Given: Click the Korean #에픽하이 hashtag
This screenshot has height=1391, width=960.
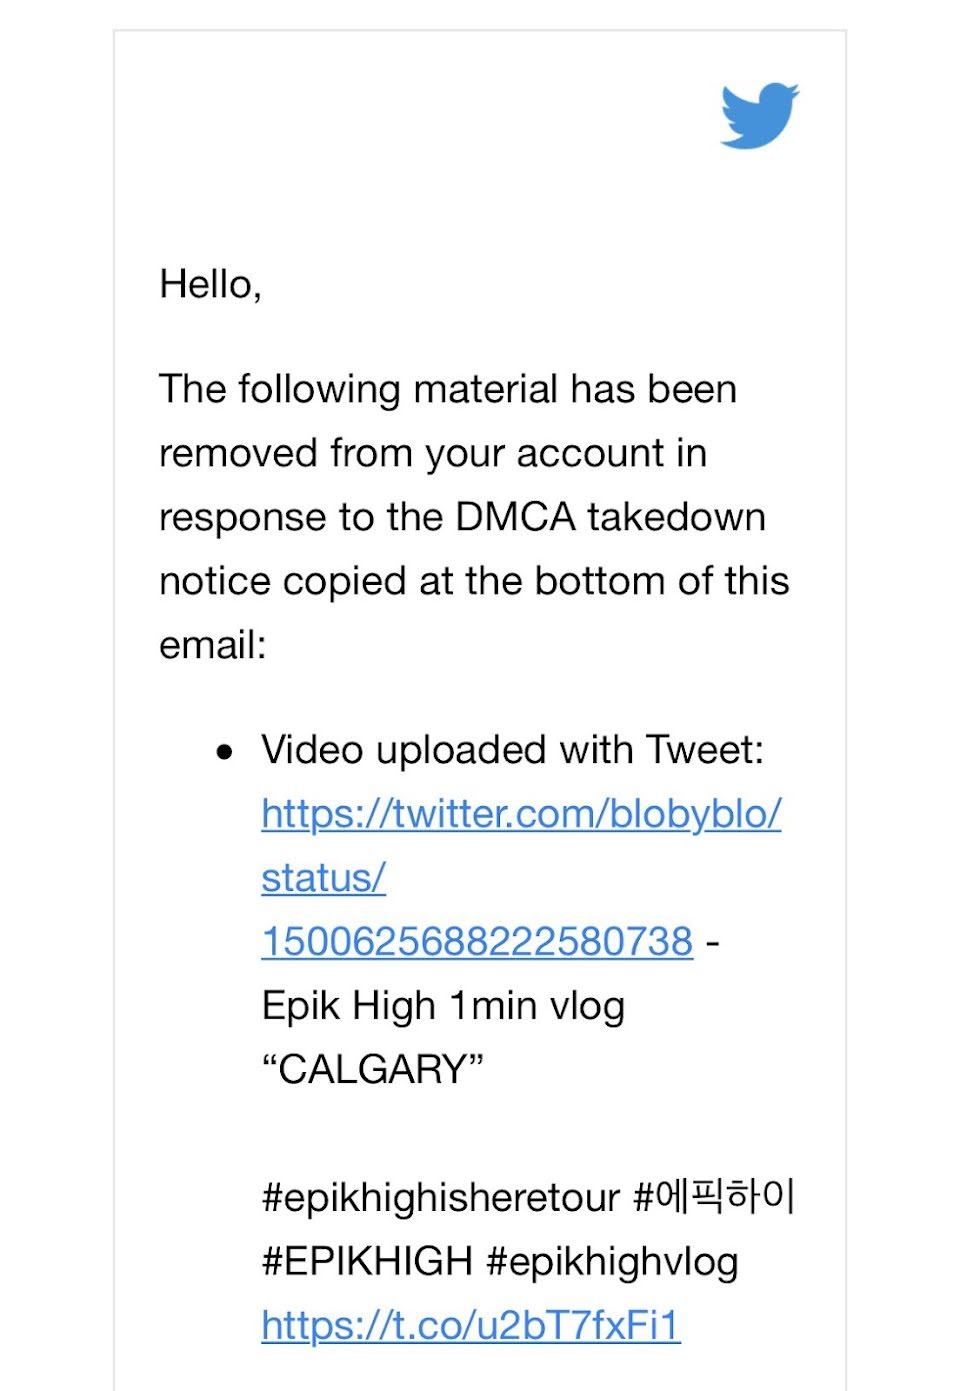Looking at the screenshot, I should coord(714,1197).
